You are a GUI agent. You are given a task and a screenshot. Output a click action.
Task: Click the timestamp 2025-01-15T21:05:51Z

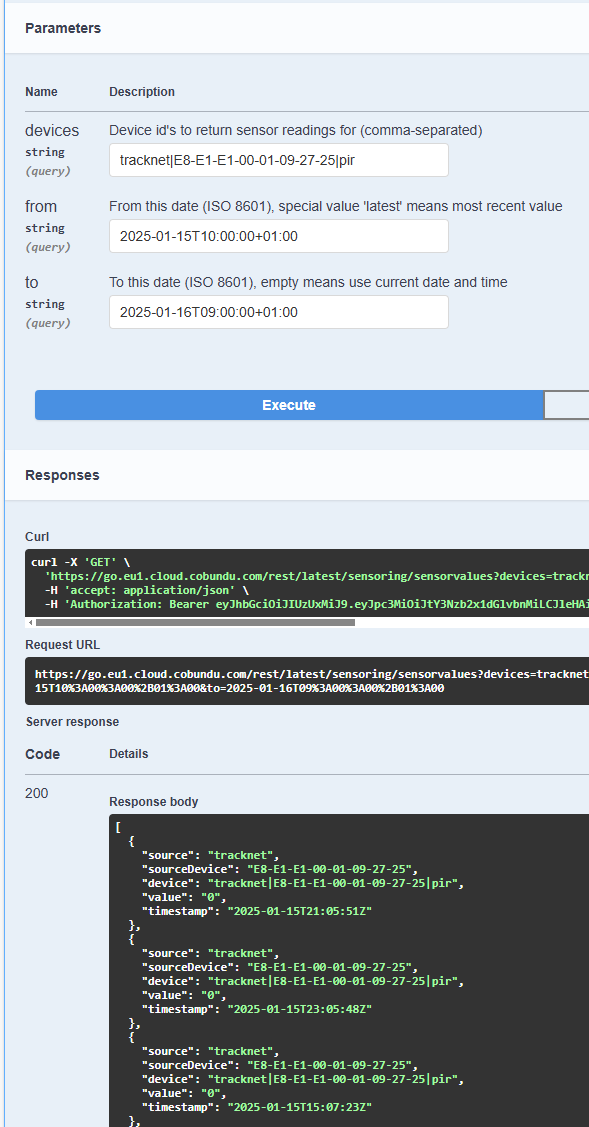(299, 911)
